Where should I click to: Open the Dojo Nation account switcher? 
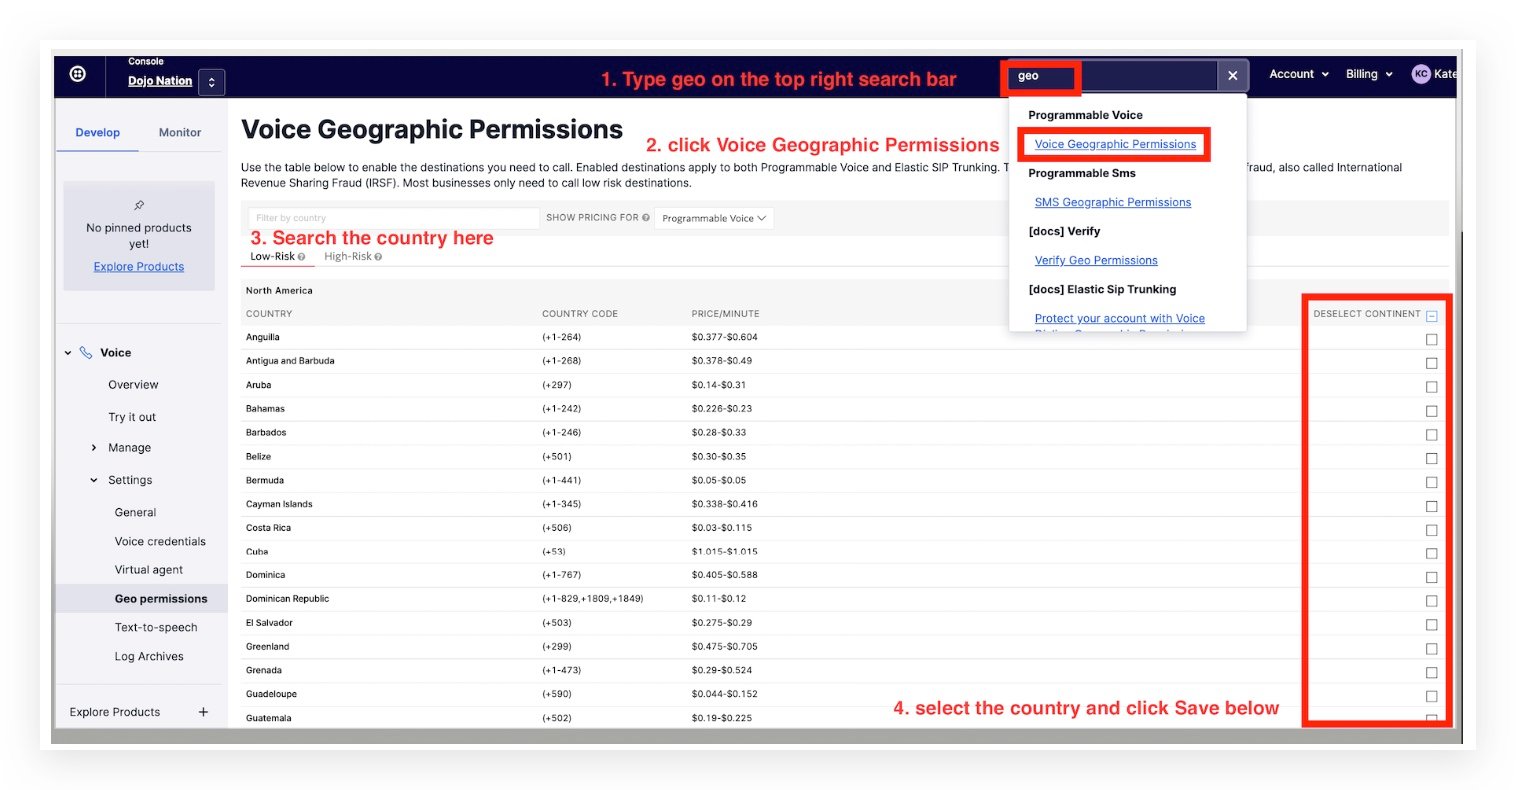(x=211, y=82)
